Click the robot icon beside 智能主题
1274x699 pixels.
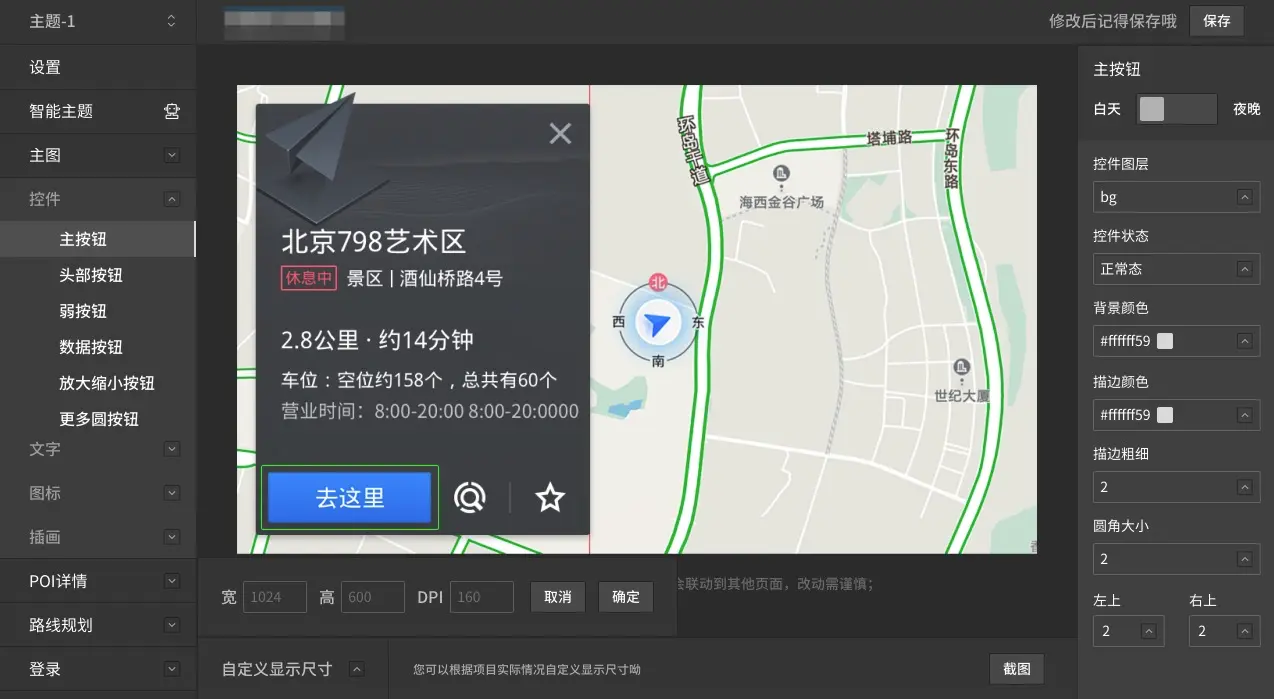(x=170, y=111)
